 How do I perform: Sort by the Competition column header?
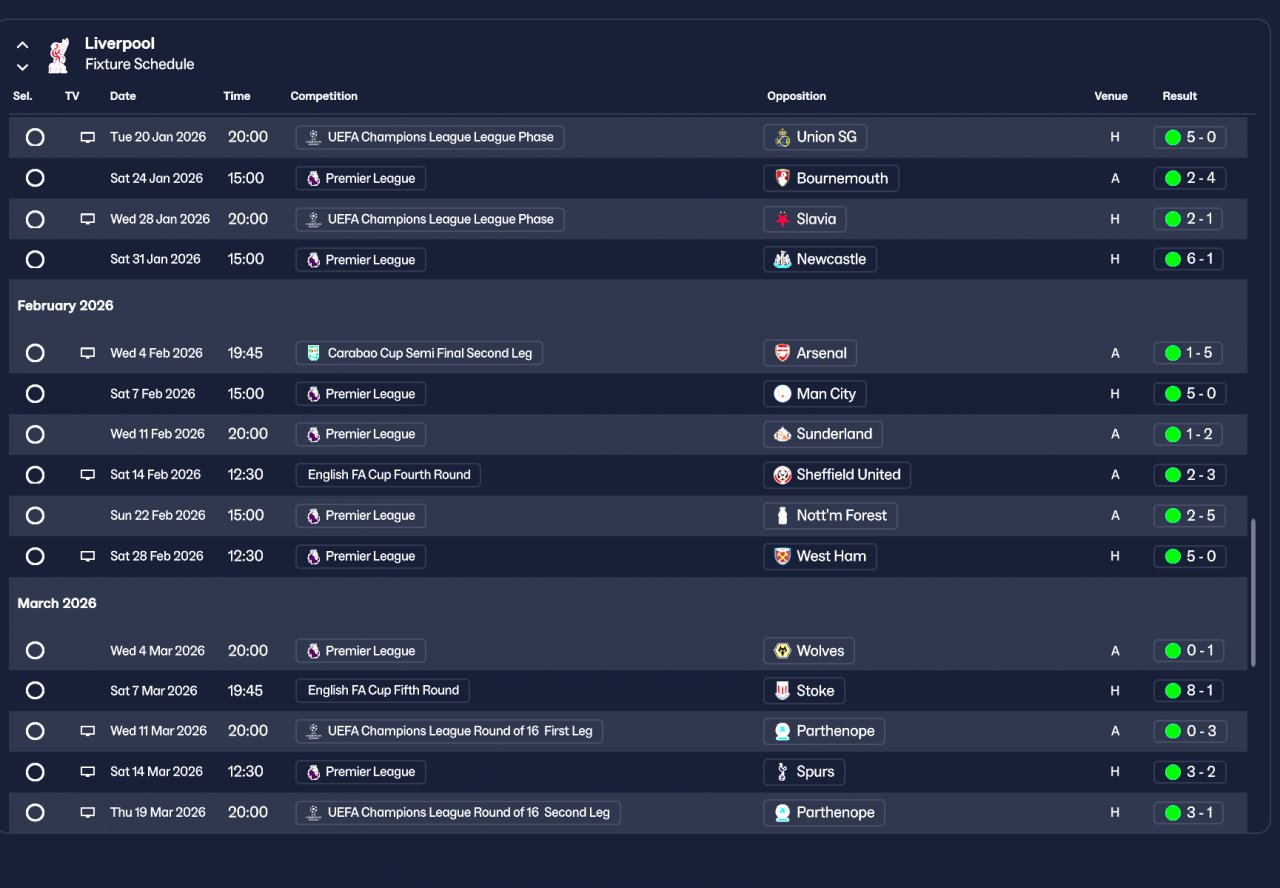click(324, 96)
